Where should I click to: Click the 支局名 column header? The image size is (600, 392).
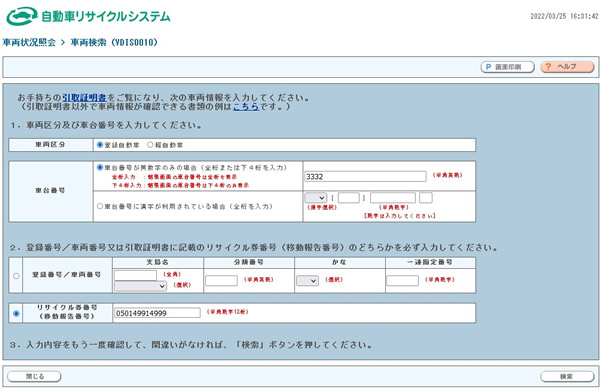coord(158,262)
